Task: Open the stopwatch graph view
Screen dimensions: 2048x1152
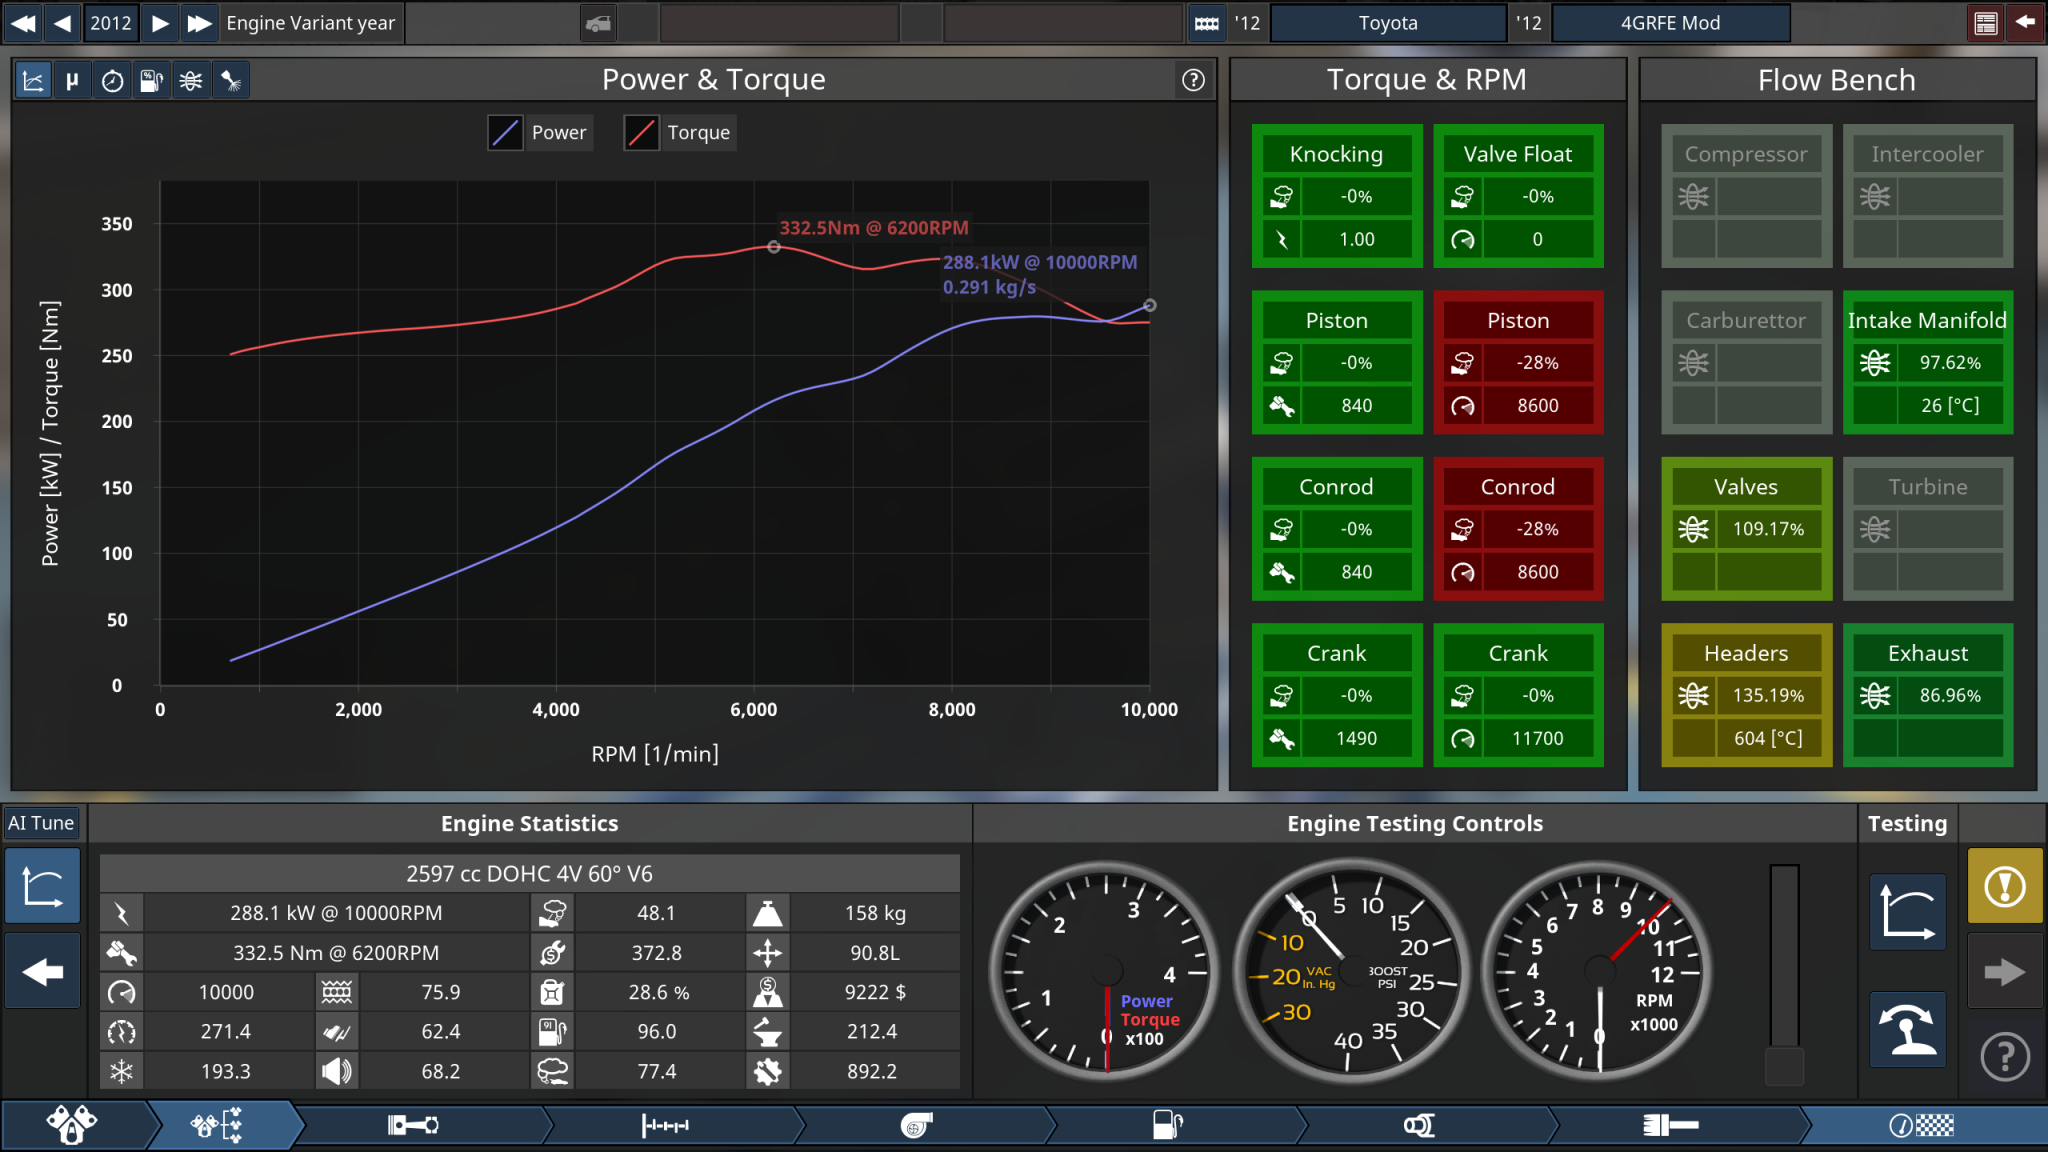Action: click(112, 81)
